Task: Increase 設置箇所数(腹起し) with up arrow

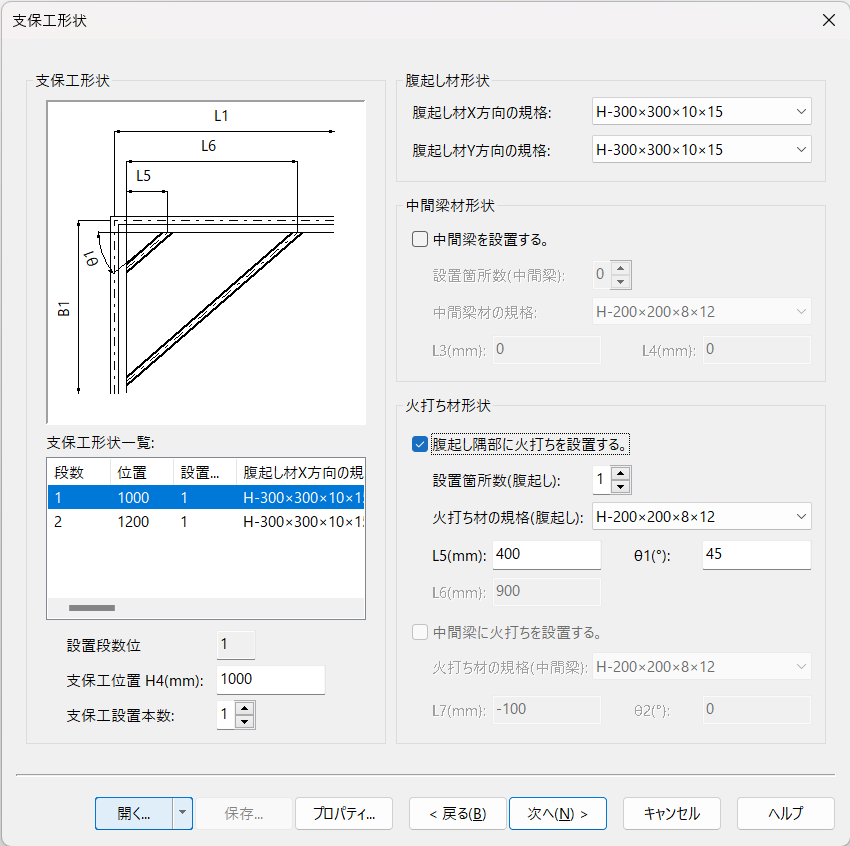Action: point(621,473)
